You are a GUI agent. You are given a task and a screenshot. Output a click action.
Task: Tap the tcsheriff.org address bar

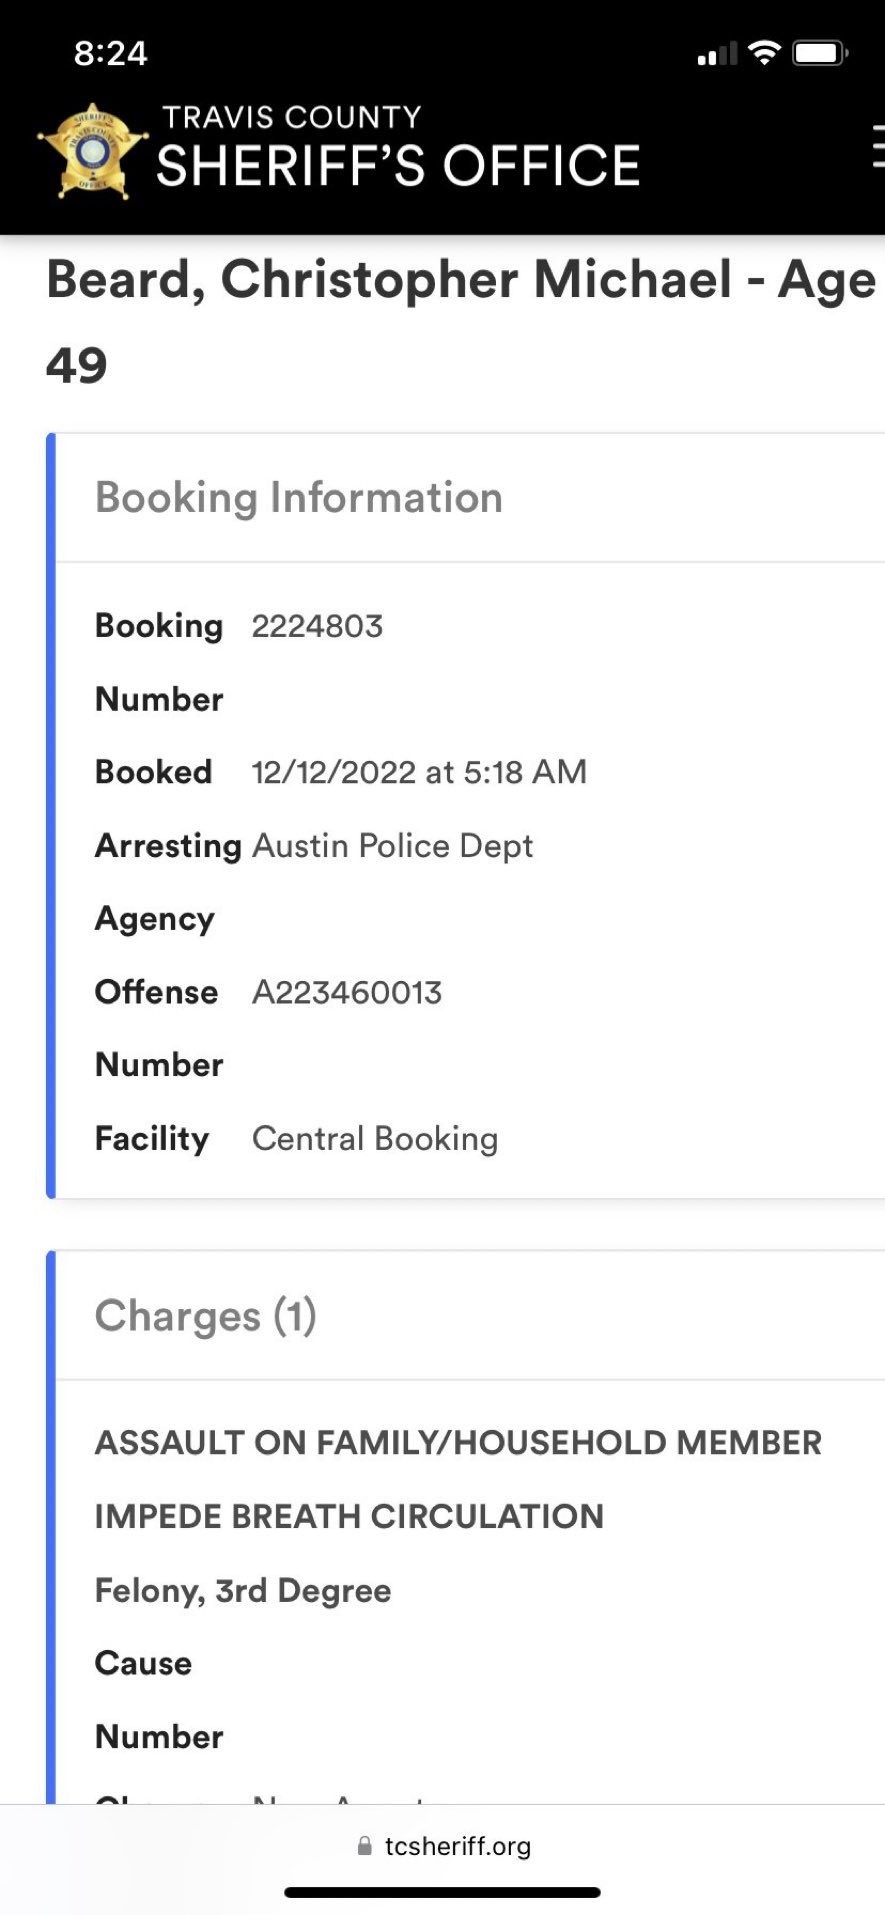[x=443, y=1846]
